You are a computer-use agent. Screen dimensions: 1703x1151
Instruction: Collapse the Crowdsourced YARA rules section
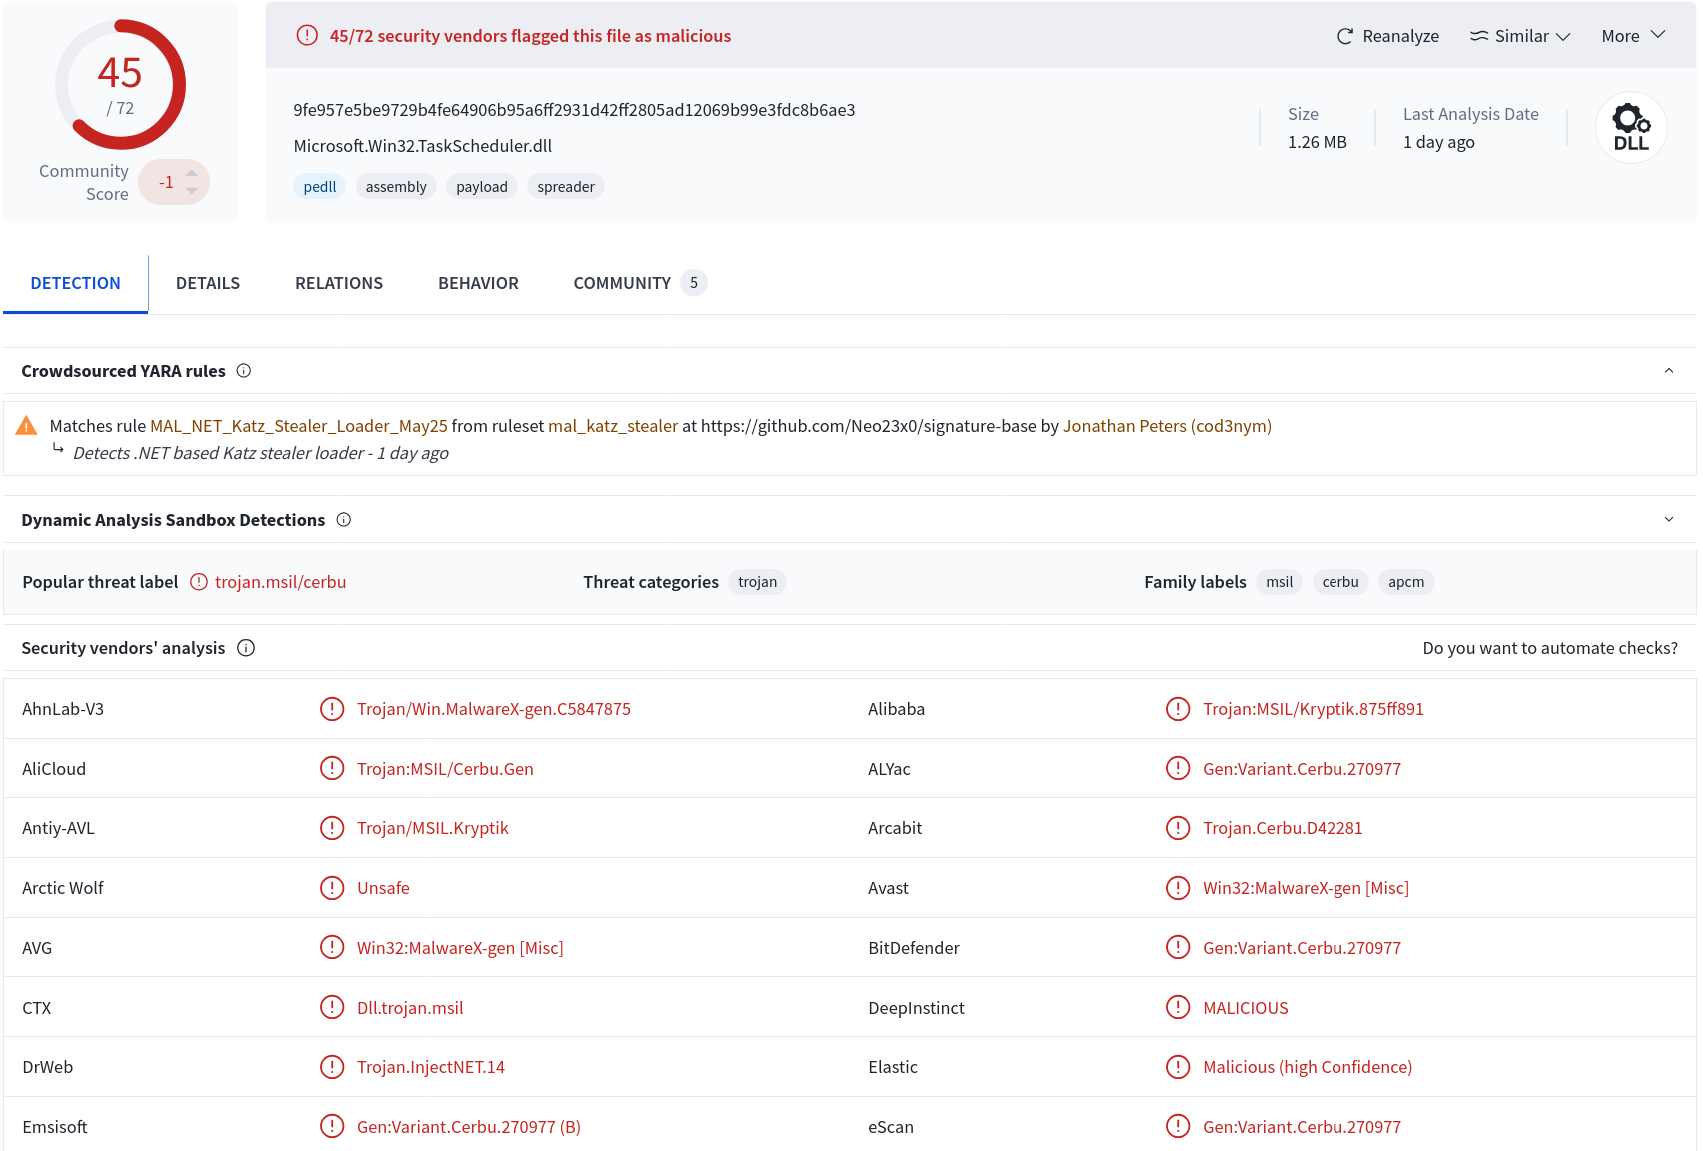[x=1669, y=371]
